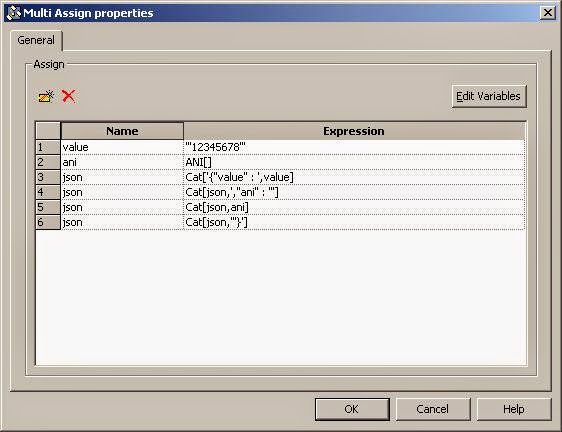Screen dimensions: 562x432
Task: Select row header number 6
Action: click(48, 222)
